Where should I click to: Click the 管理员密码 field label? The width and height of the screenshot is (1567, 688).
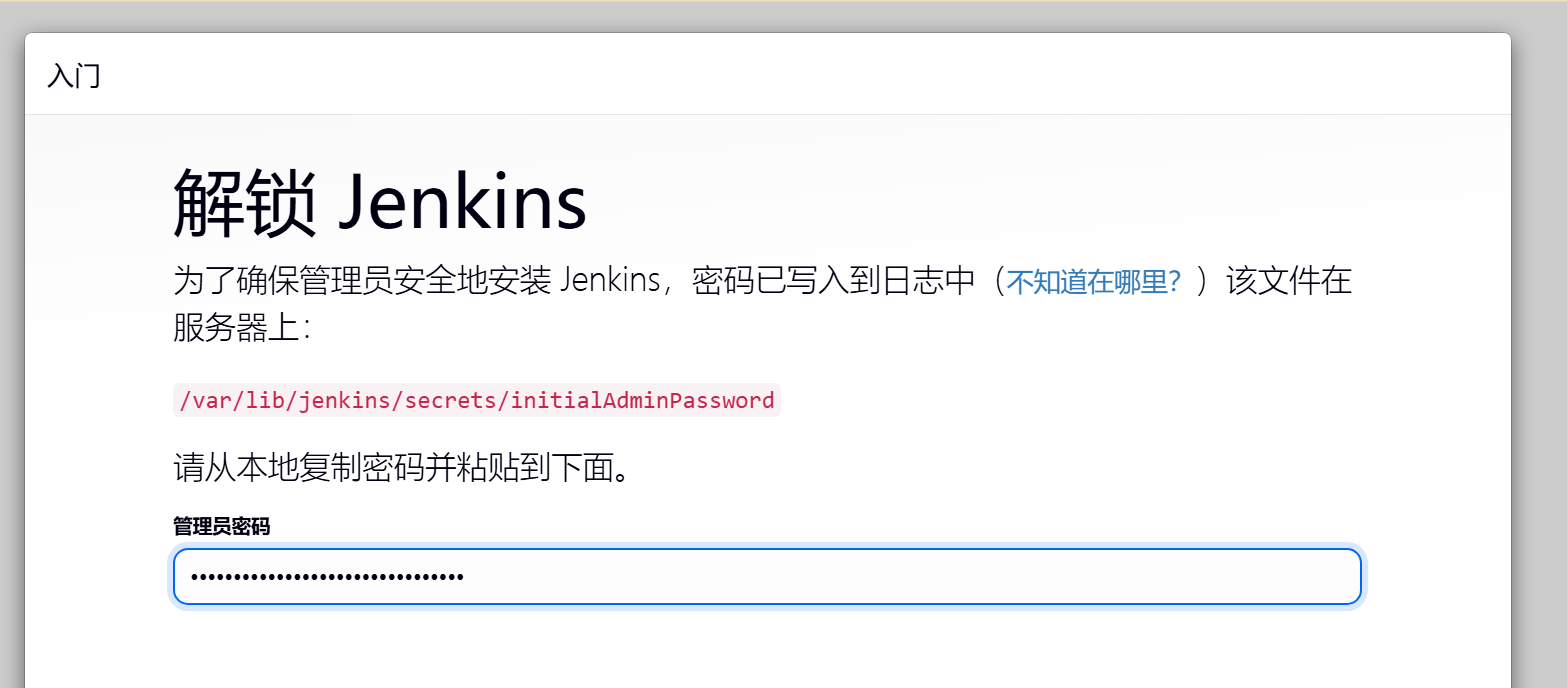click(221, 526)
